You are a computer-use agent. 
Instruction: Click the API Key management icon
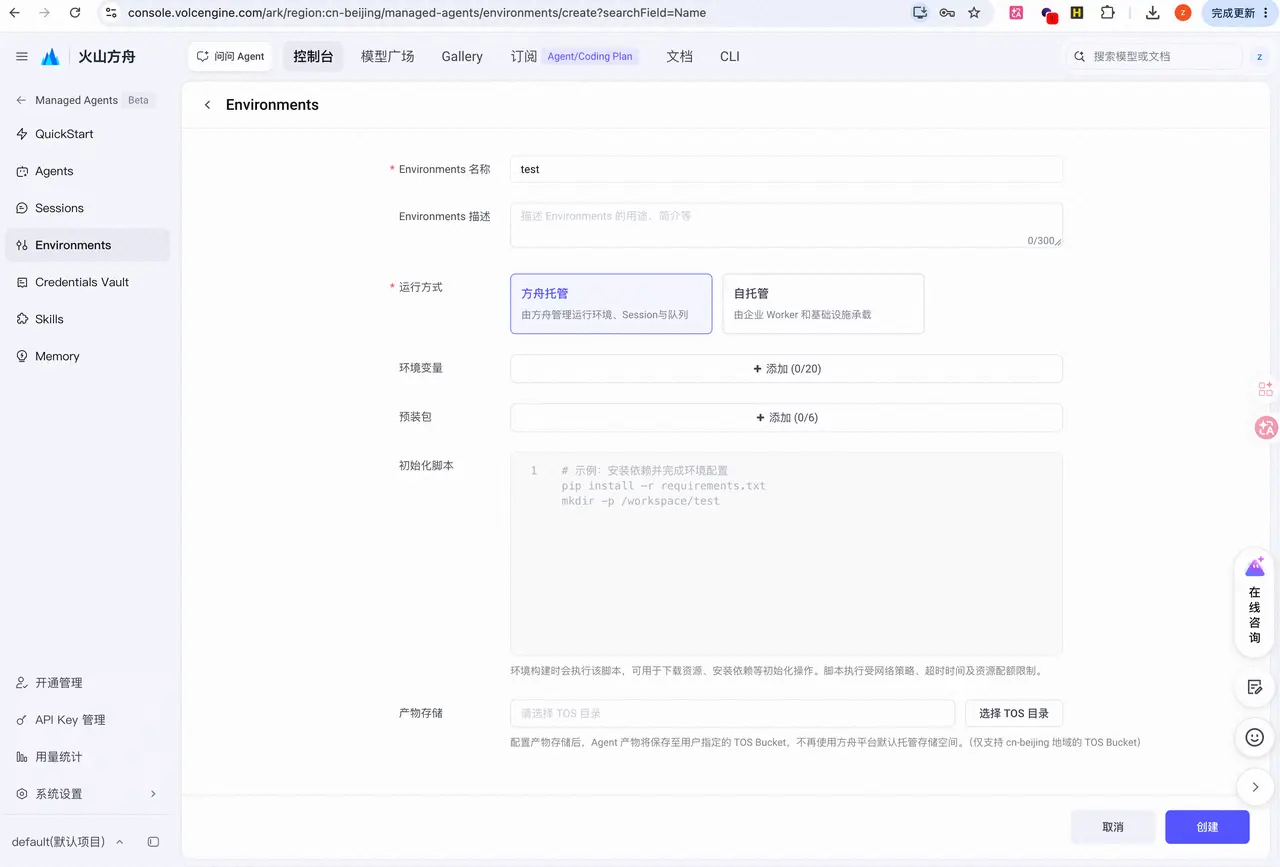[x=22, y=720]
